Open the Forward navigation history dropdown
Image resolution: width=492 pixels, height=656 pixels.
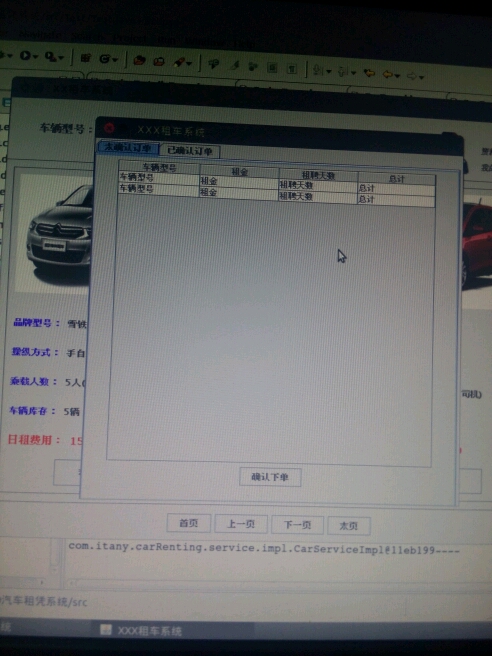pos(422,77)
